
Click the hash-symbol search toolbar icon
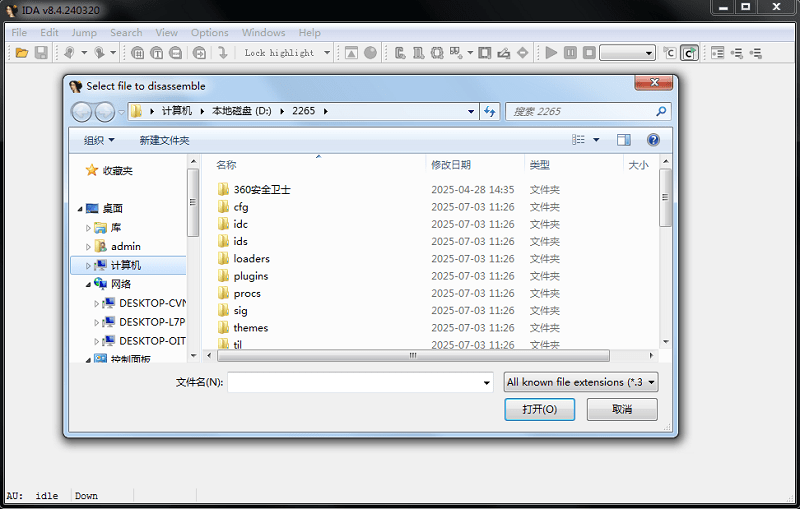coord(137,53)
